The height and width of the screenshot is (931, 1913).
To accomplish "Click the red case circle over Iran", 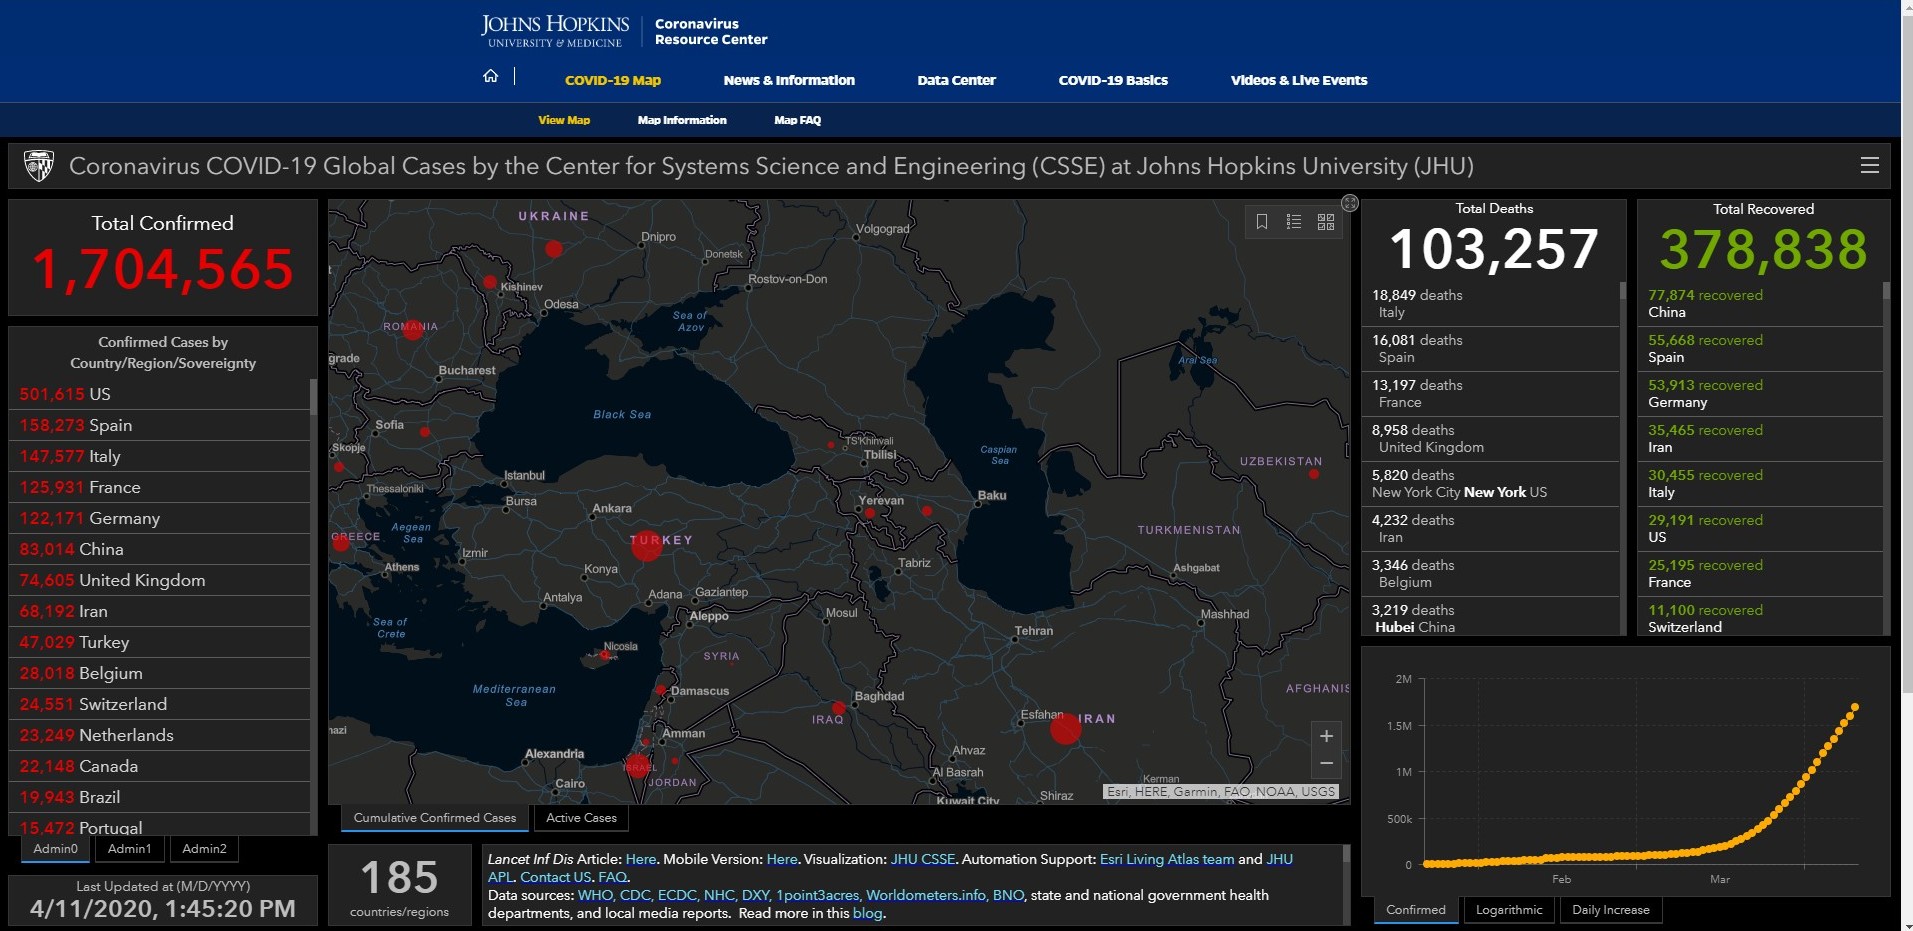I will 1066,728.
